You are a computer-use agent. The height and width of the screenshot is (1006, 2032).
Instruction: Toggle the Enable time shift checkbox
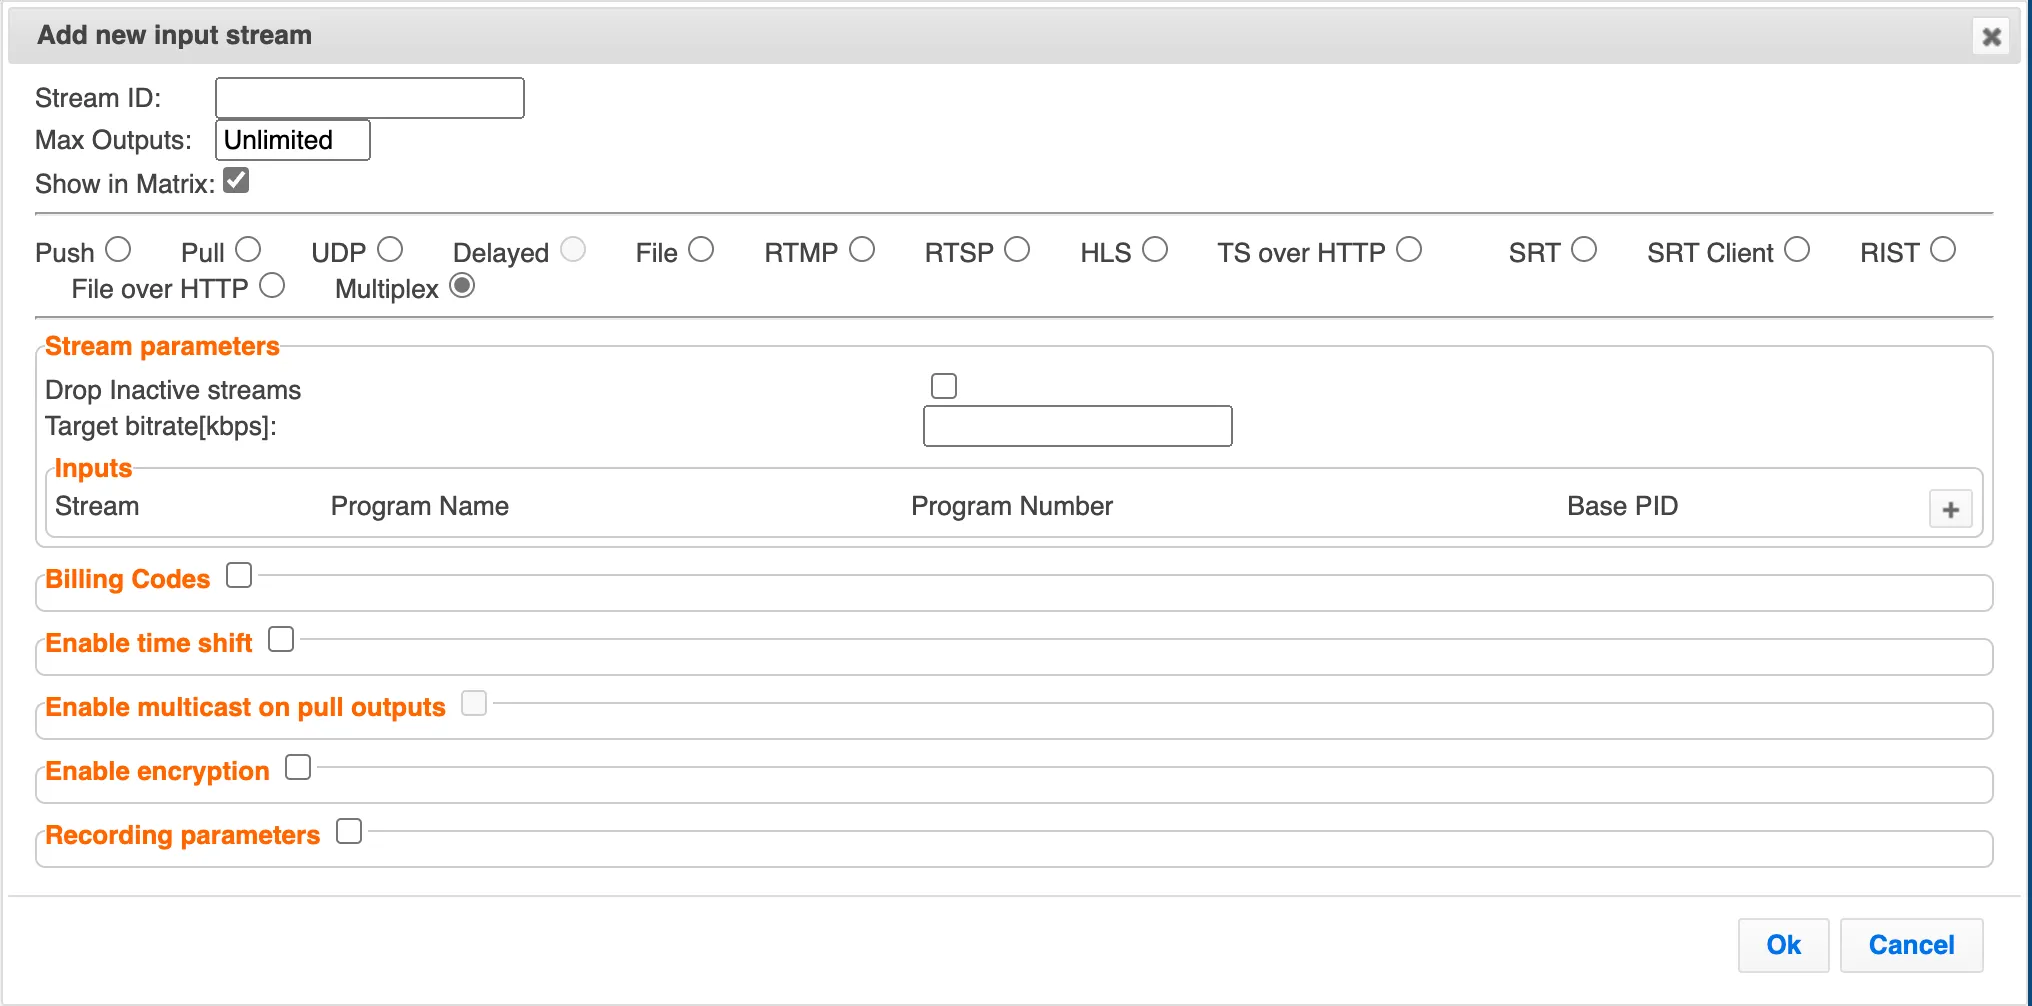tap(281, 639)
